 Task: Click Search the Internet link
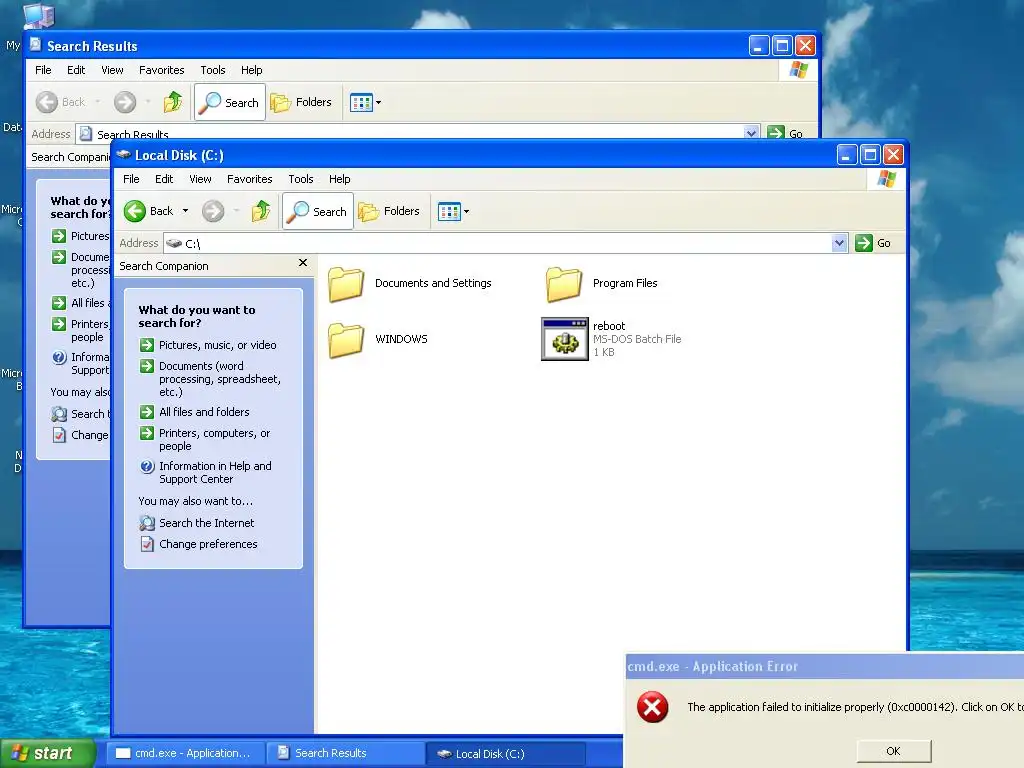click(x=206, y=523)
